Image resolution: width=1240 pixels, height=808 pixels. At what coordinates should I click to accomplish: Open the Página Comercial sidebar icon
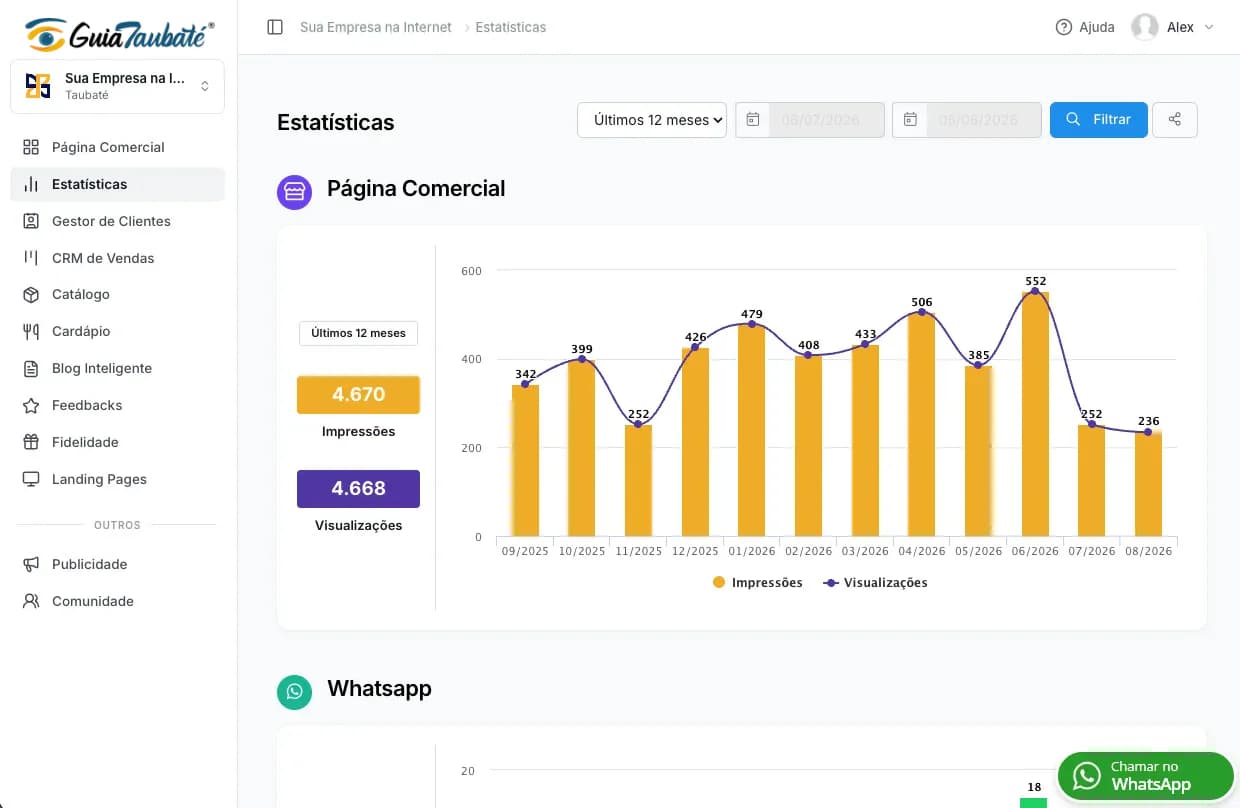coord(31,147)
